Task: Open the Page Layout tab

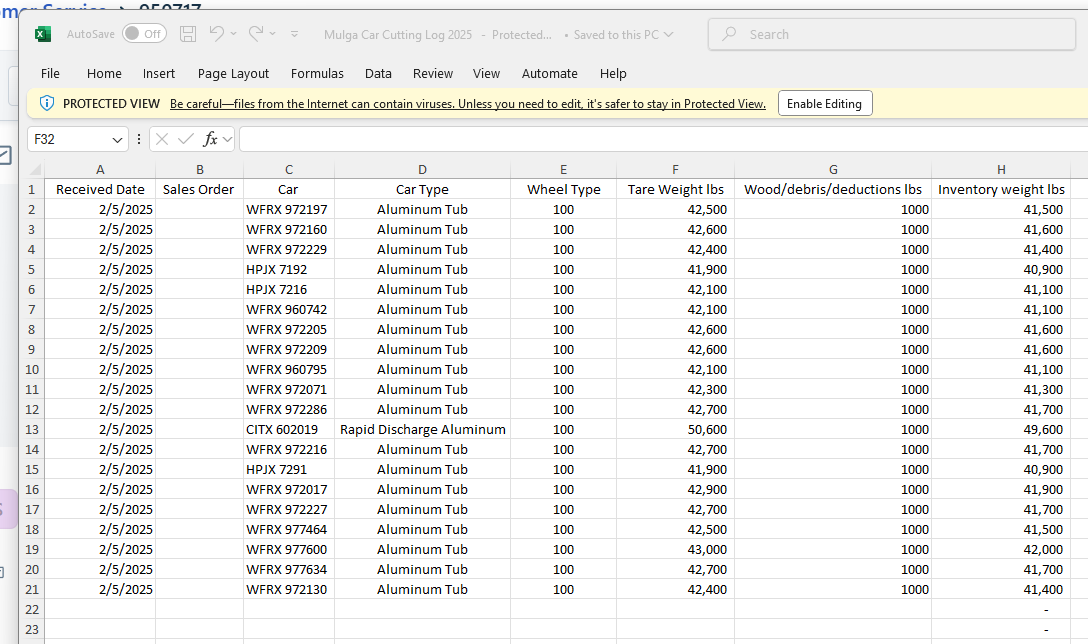Action: click(x=233, y=74)
